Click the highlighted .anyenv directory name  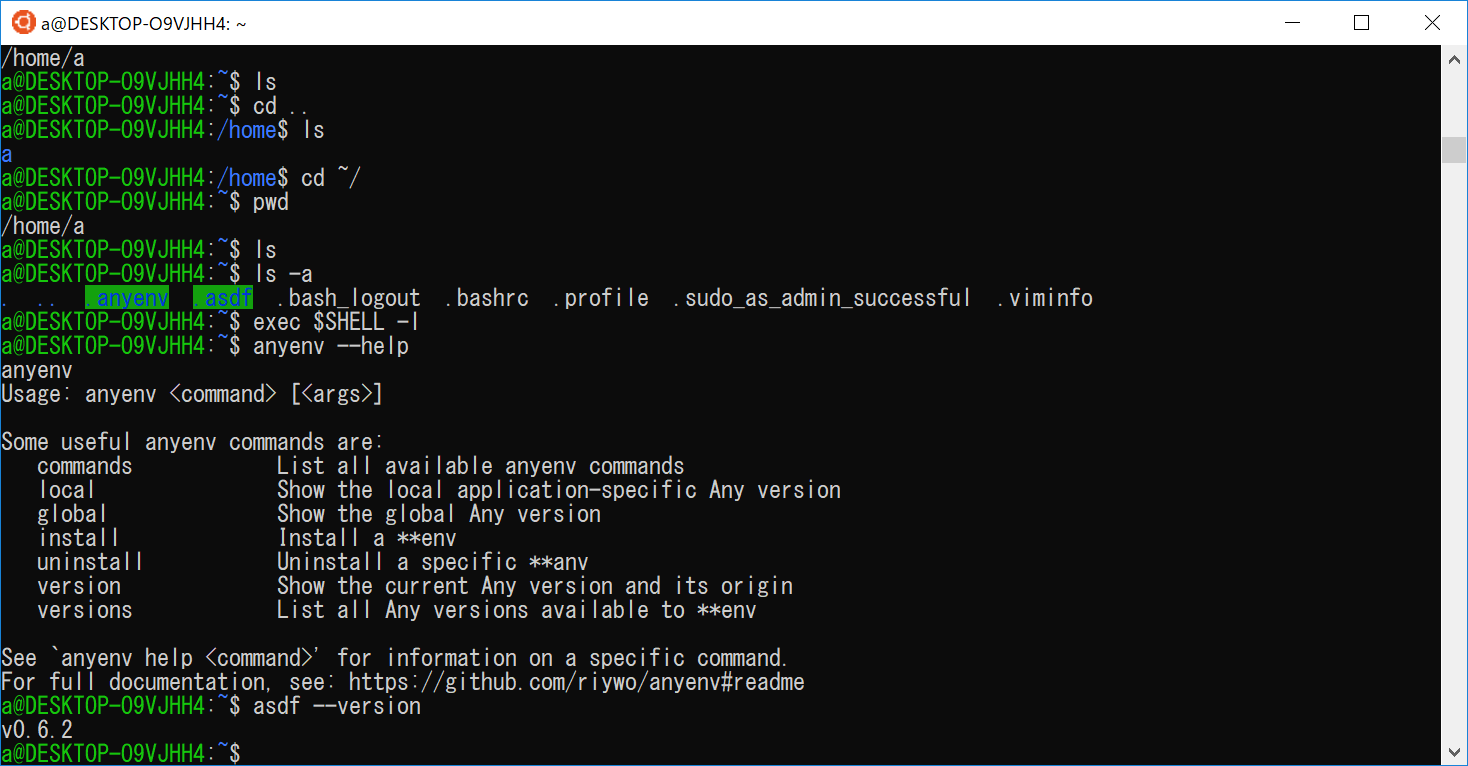point(127,298)
